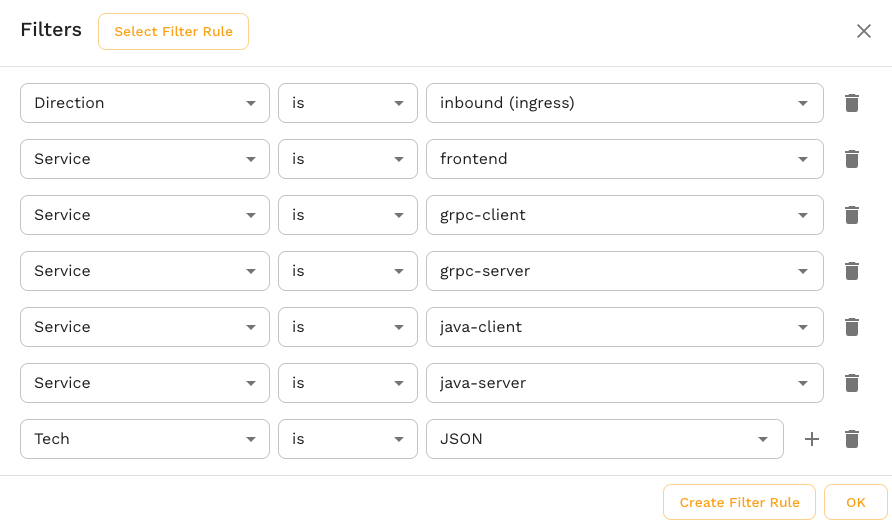Open operator dropdown in java-server row

348,383
